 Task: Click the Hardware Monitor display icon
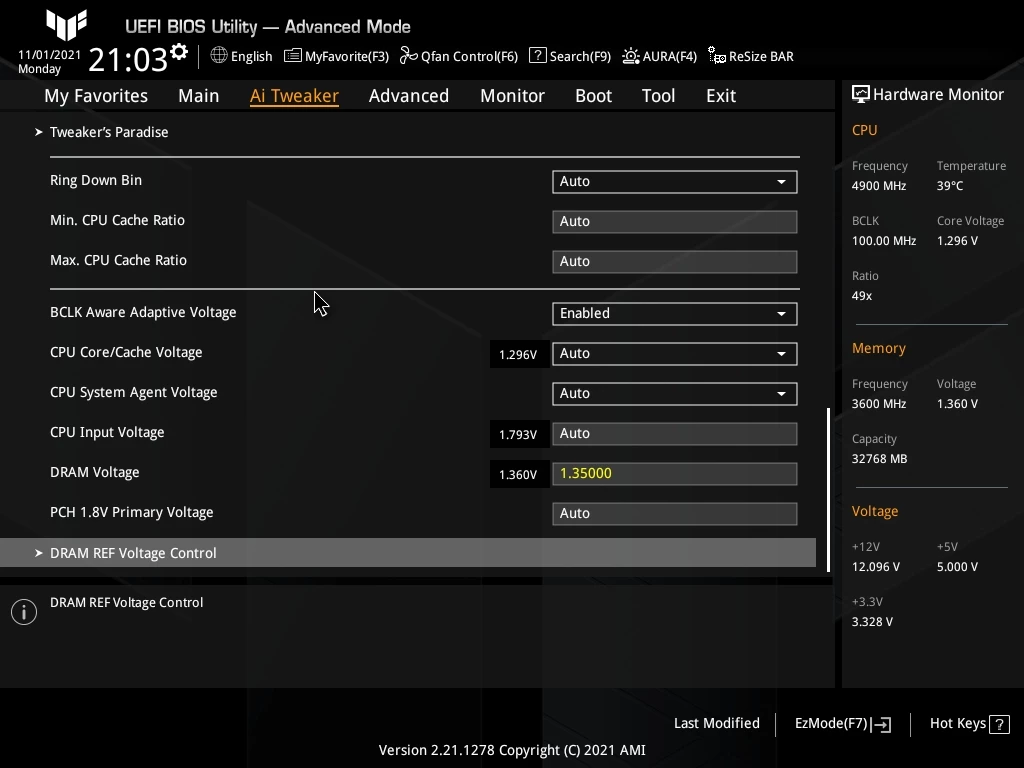click(861, 95)
